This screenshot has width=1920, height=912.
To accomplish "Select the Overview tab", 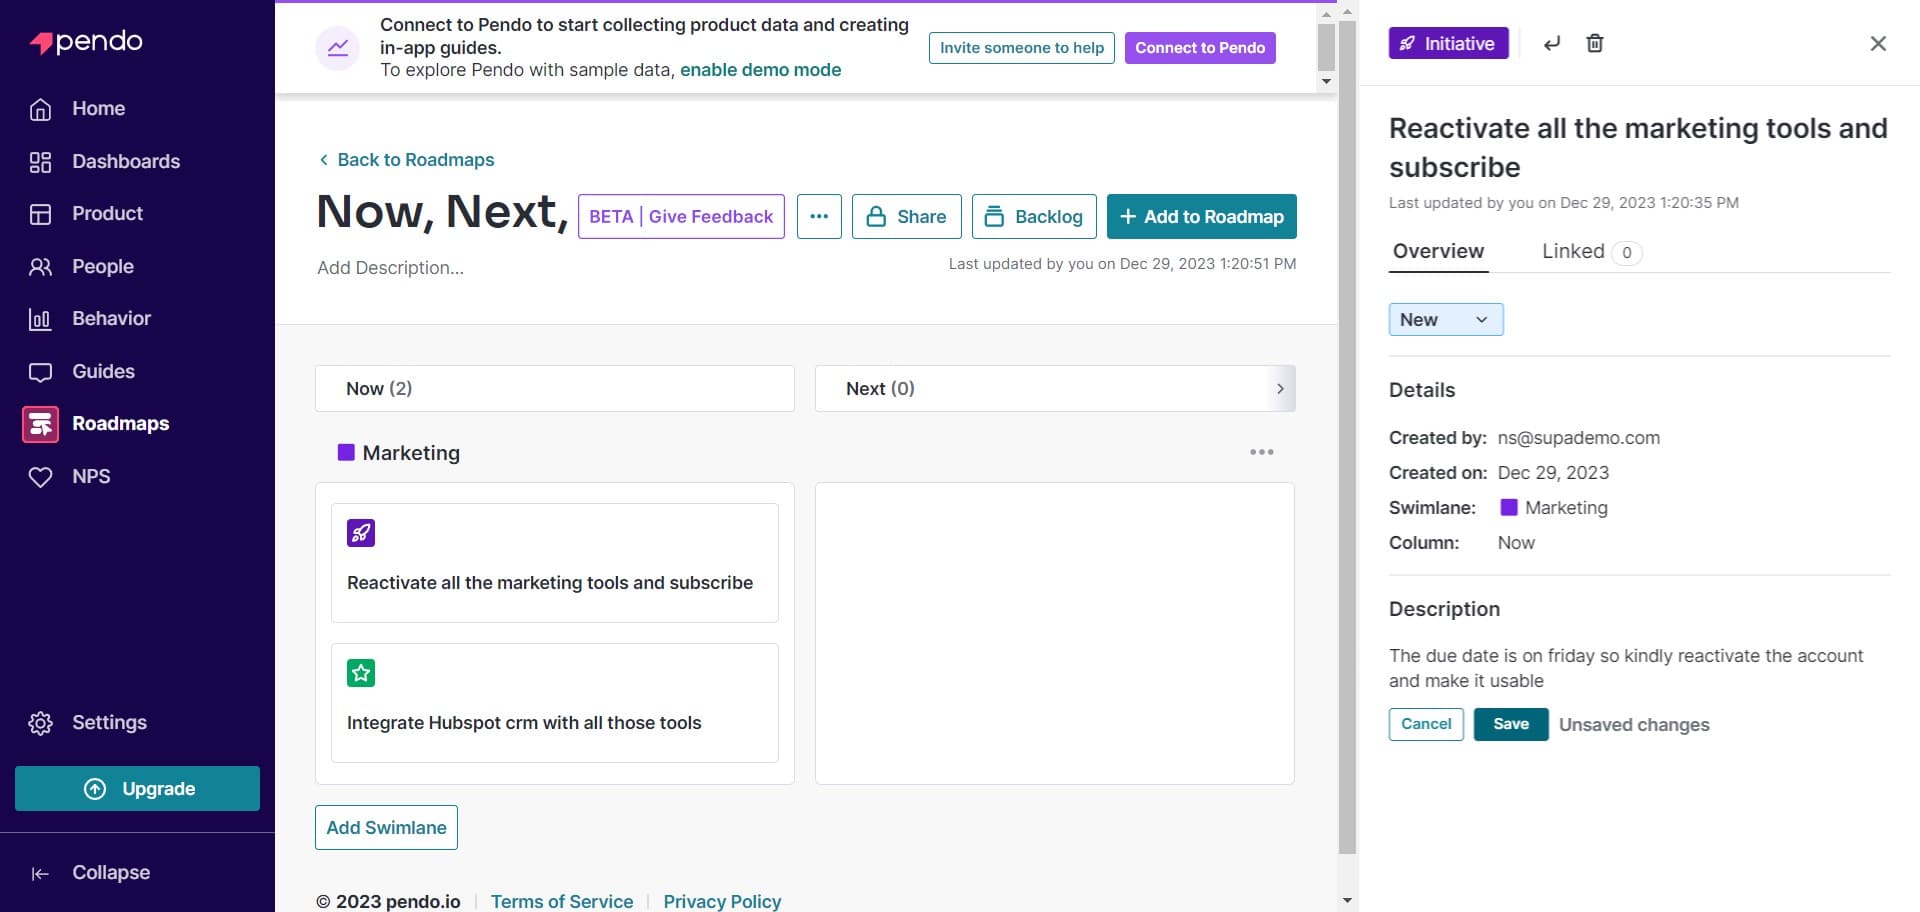I will click(x=1438, y=252).
